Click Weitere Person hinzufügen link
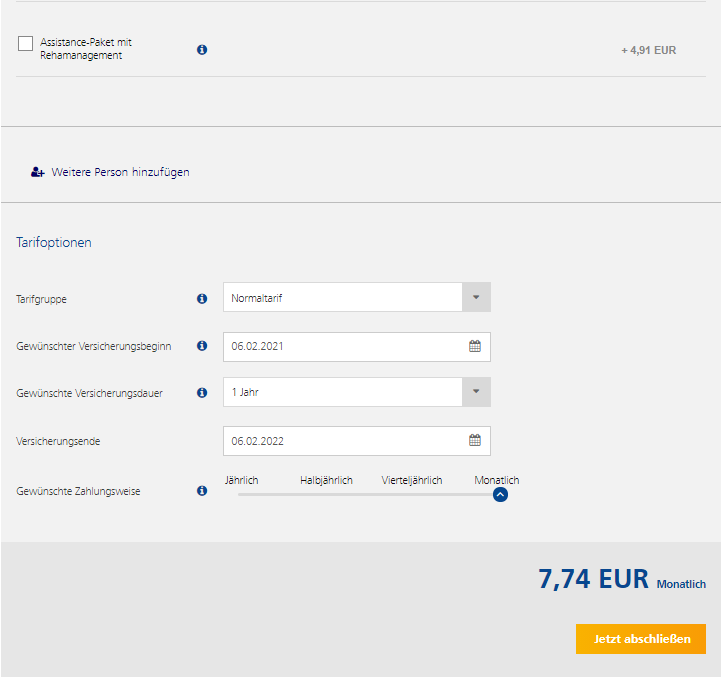 pyautogui.click(x=120, y=172)
